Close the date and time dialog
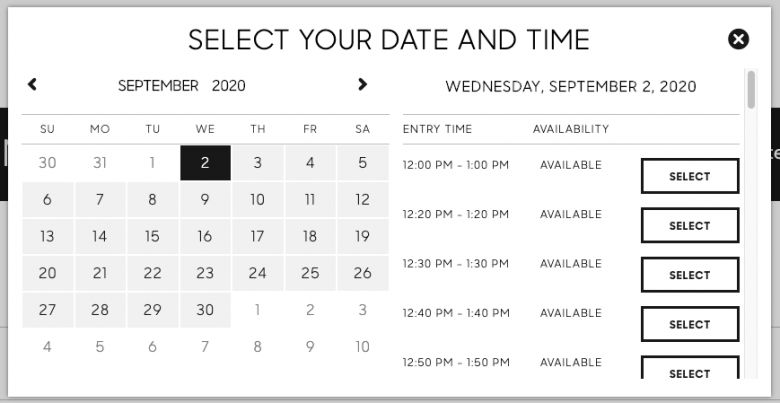The image size is (780, 403). point(738,39)
